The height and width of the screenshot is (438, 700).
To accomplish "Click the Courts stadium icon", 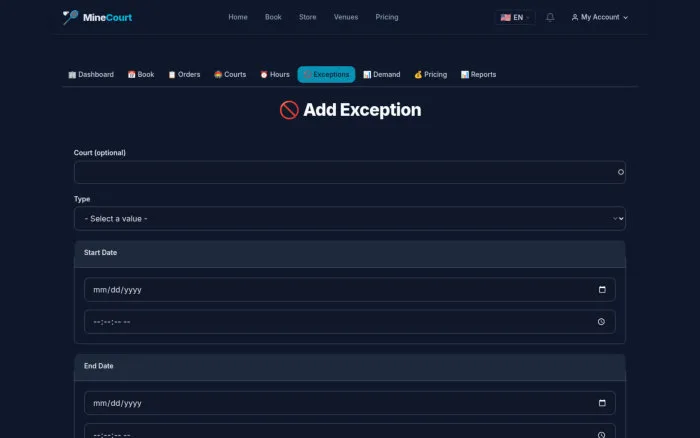I will 218,75.
